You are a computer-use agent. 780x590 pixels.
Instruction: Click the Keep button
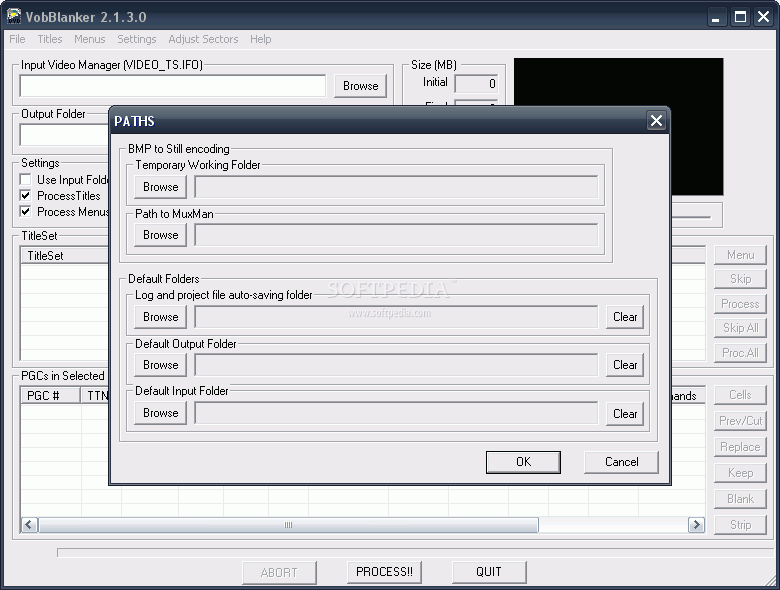click(x=740, y=473)
